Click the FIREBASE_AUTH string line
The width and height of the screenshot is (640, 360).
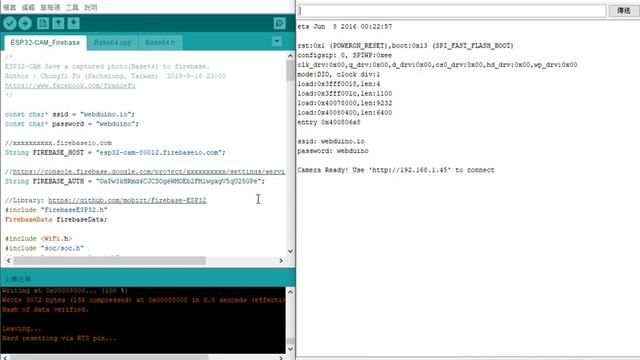pos(135,181)
